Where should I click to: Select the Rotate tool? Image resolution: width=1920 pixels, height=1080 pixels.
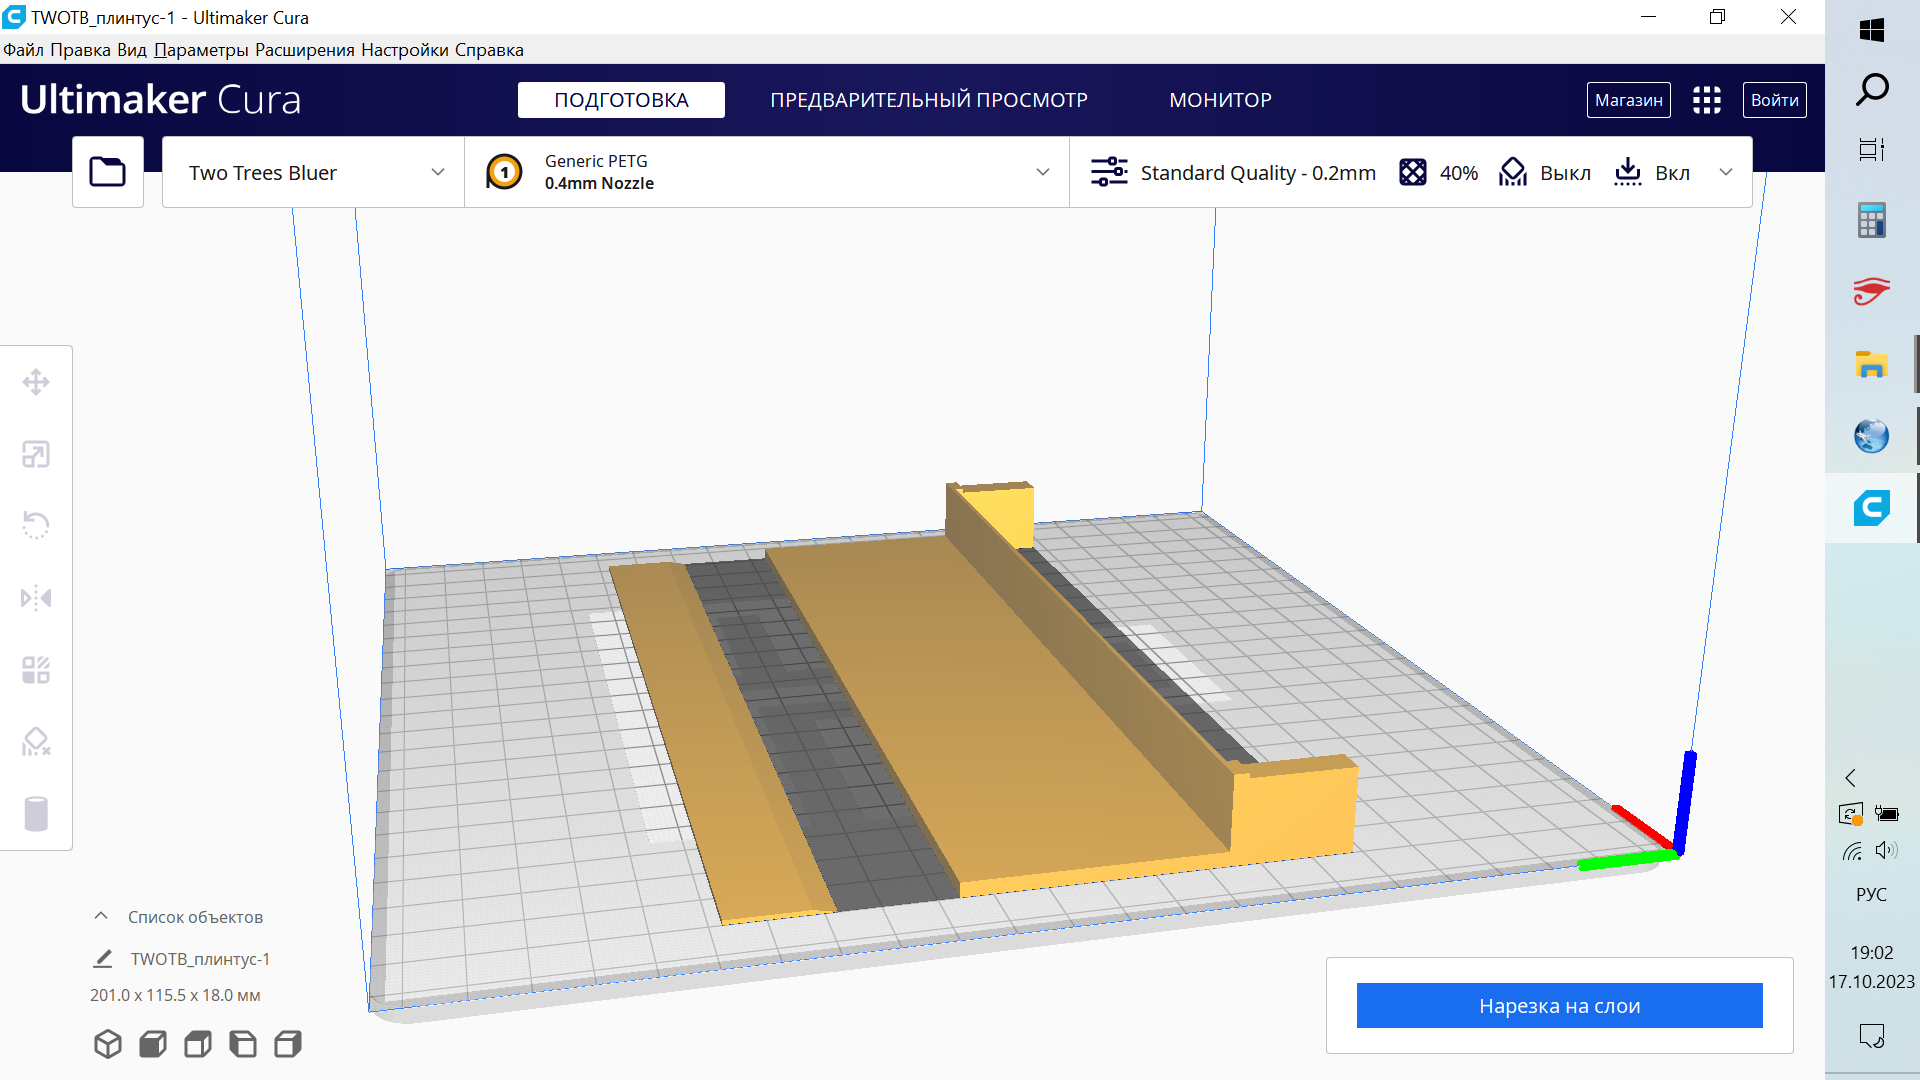coord(36,525)
